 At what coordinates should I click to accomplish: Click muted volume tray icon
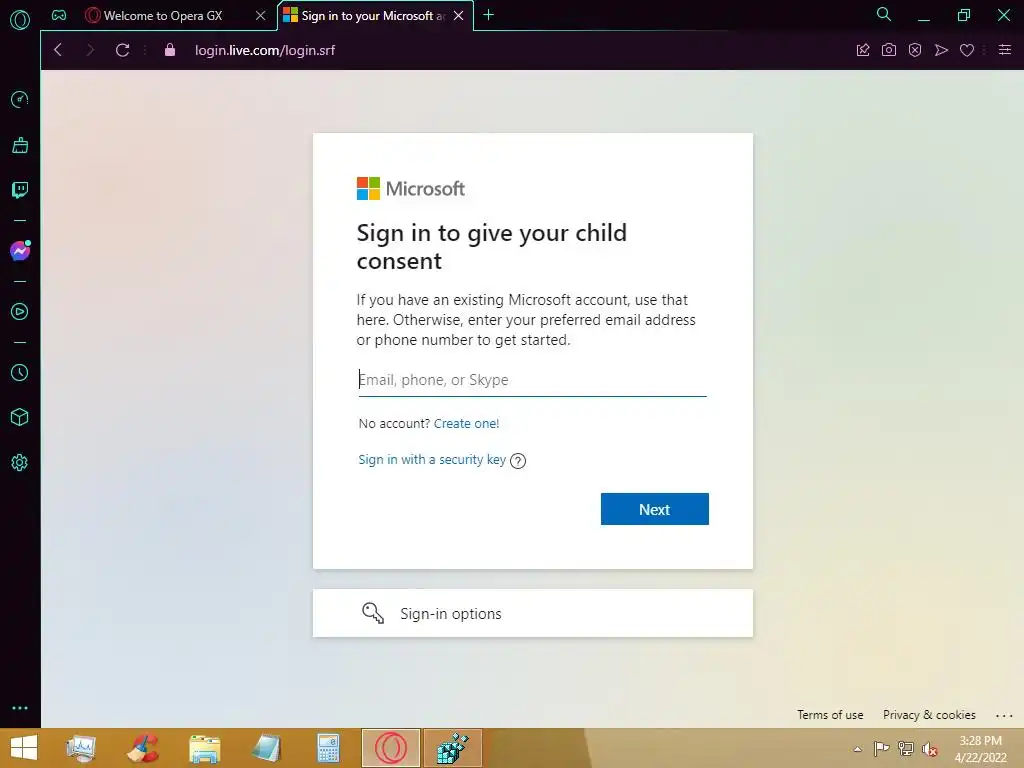tap(929, 749)
